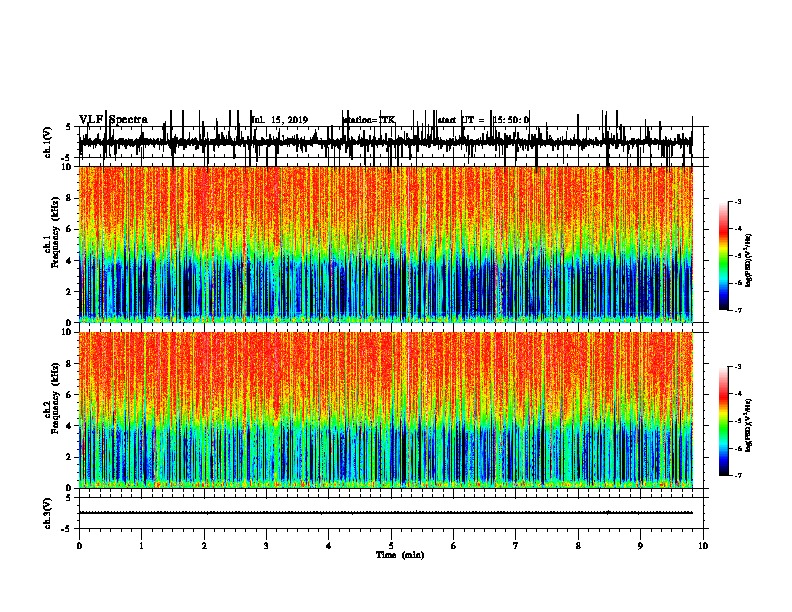Click time axis tick label '0'
The image size is (792, 612).
79,546
